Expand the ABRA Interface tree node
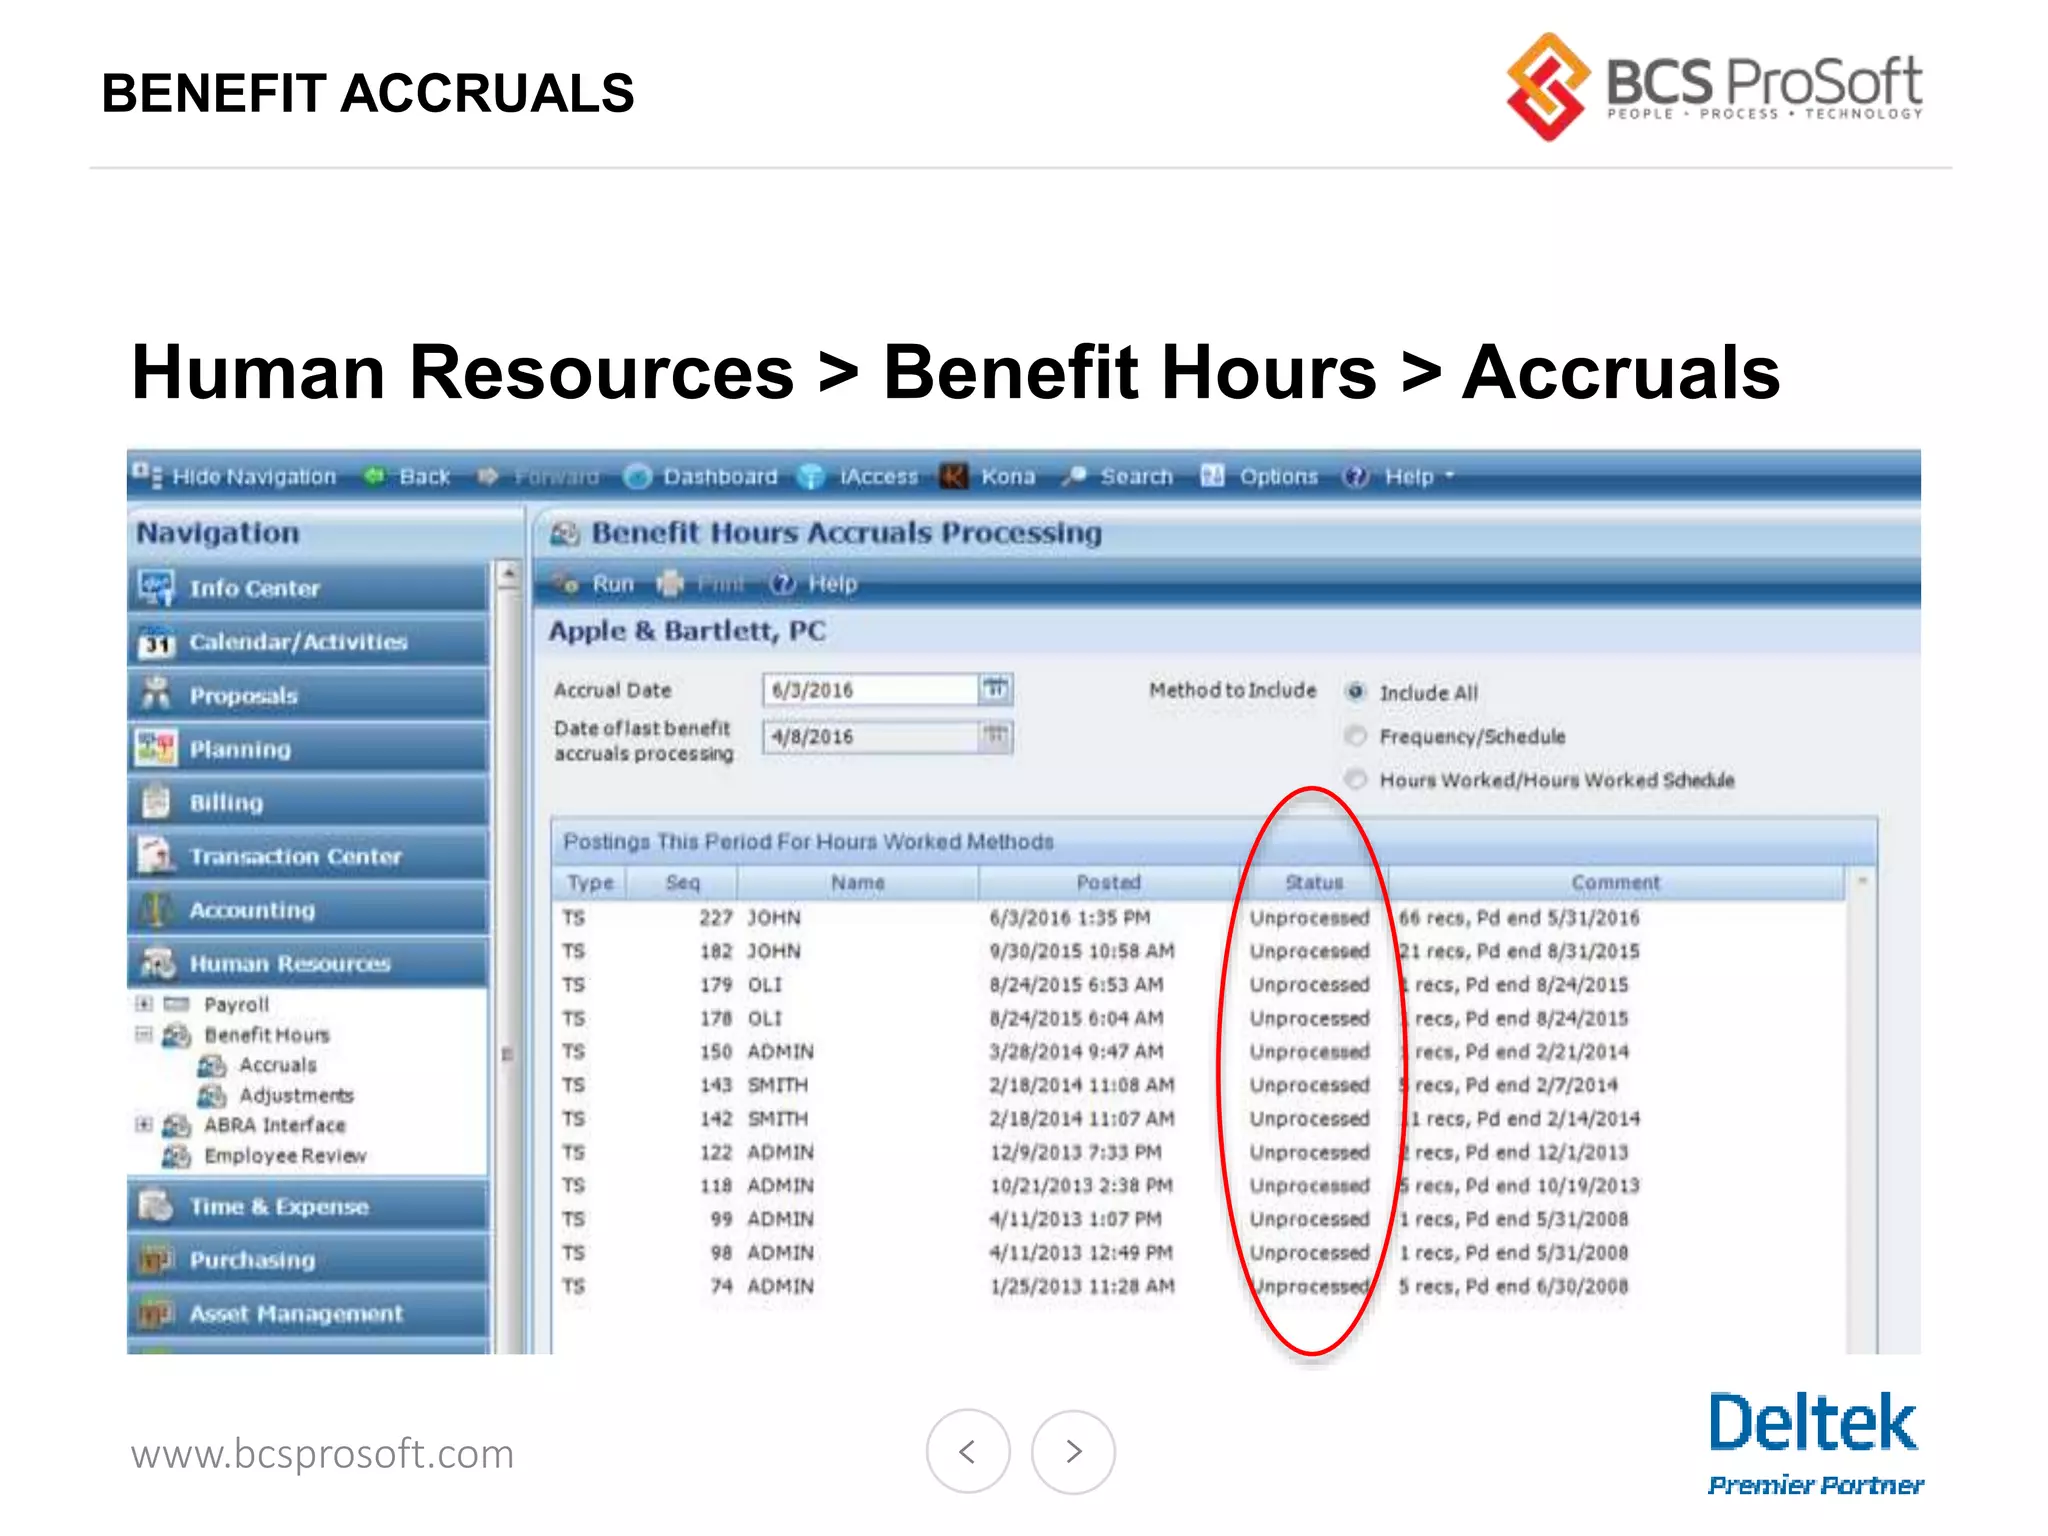The image size is (2048, 1536). tap(144, 1125)
